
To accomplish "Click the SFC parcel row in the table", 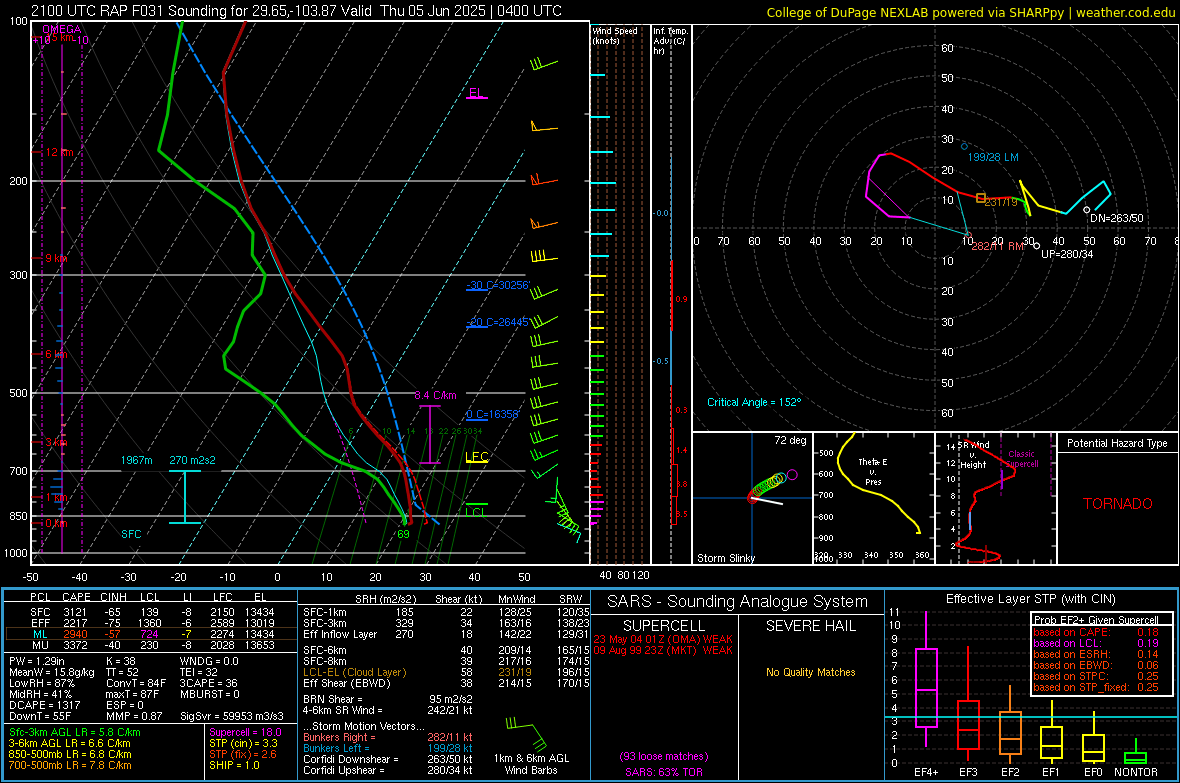I will [x=151, y=612].
